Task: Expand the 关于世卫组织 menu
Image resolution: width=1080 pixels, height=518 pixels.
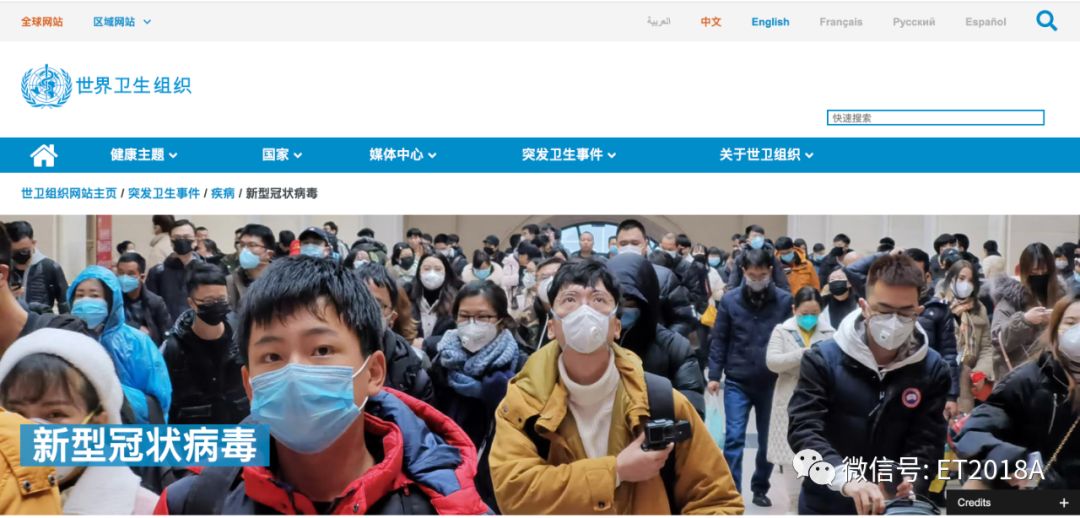Action: coord(767,155)
